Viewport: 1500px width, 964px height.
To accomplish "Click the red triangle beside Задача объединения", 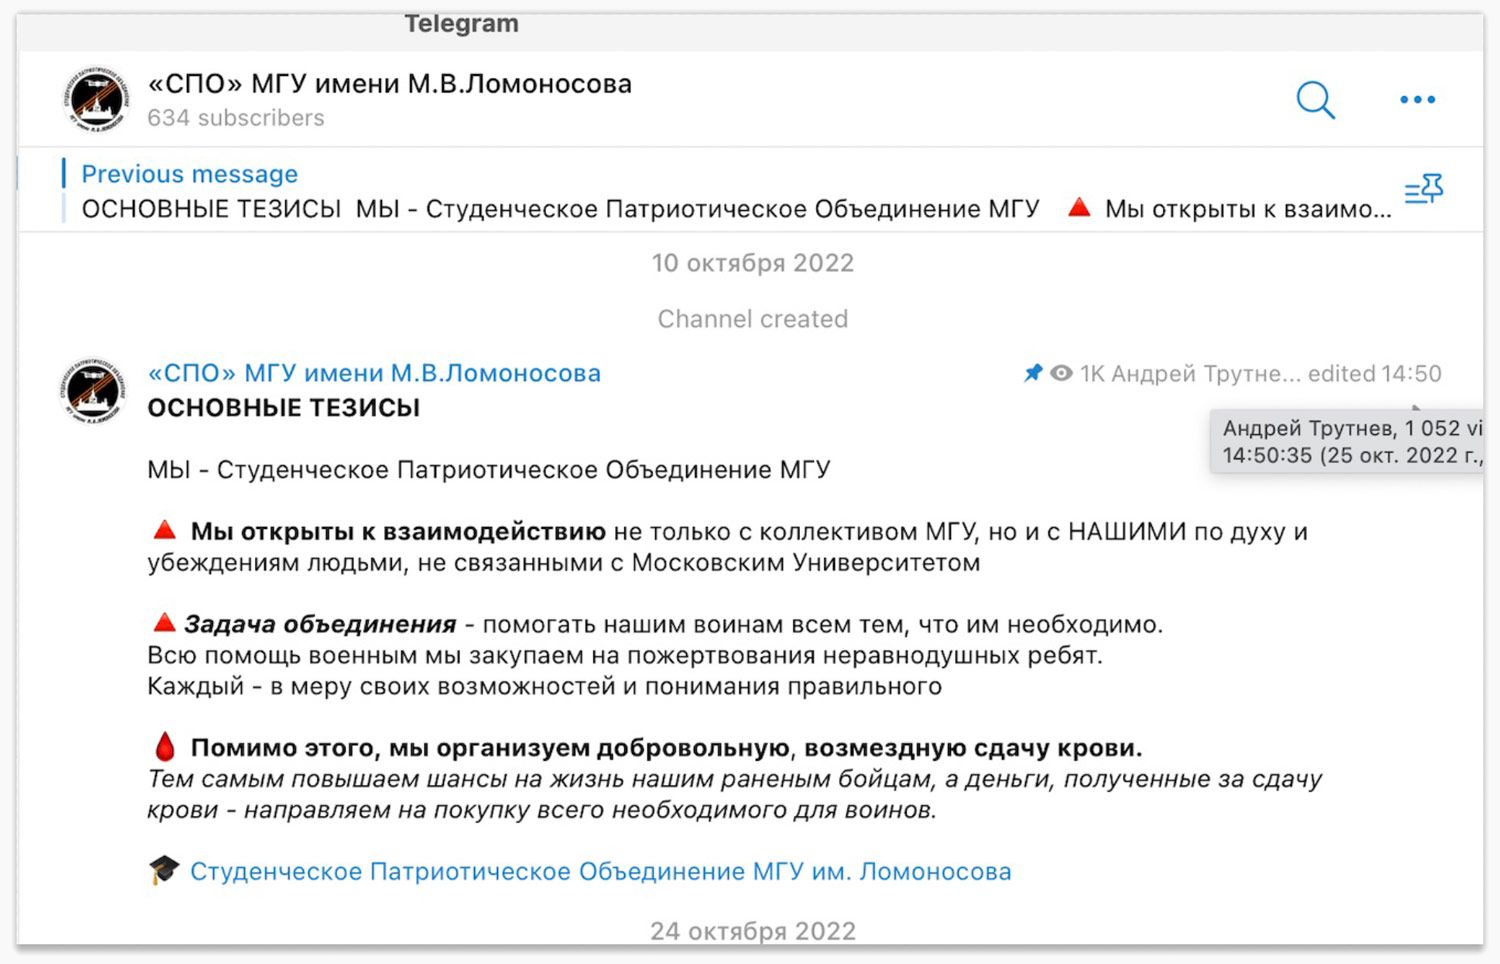I will [164, 624].
